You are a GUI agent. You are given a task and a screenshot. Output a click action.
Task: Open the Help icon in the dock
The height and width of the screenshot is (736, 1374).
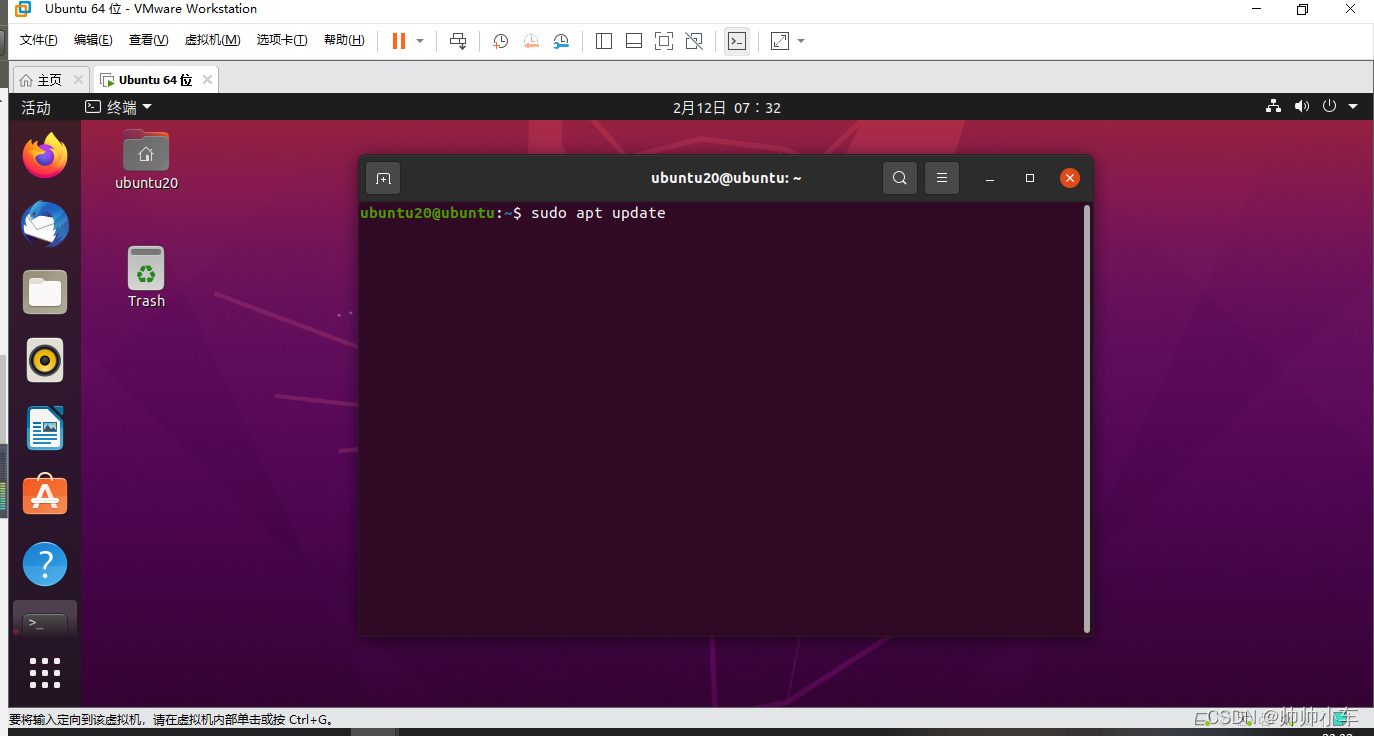(x=45, y=564)
